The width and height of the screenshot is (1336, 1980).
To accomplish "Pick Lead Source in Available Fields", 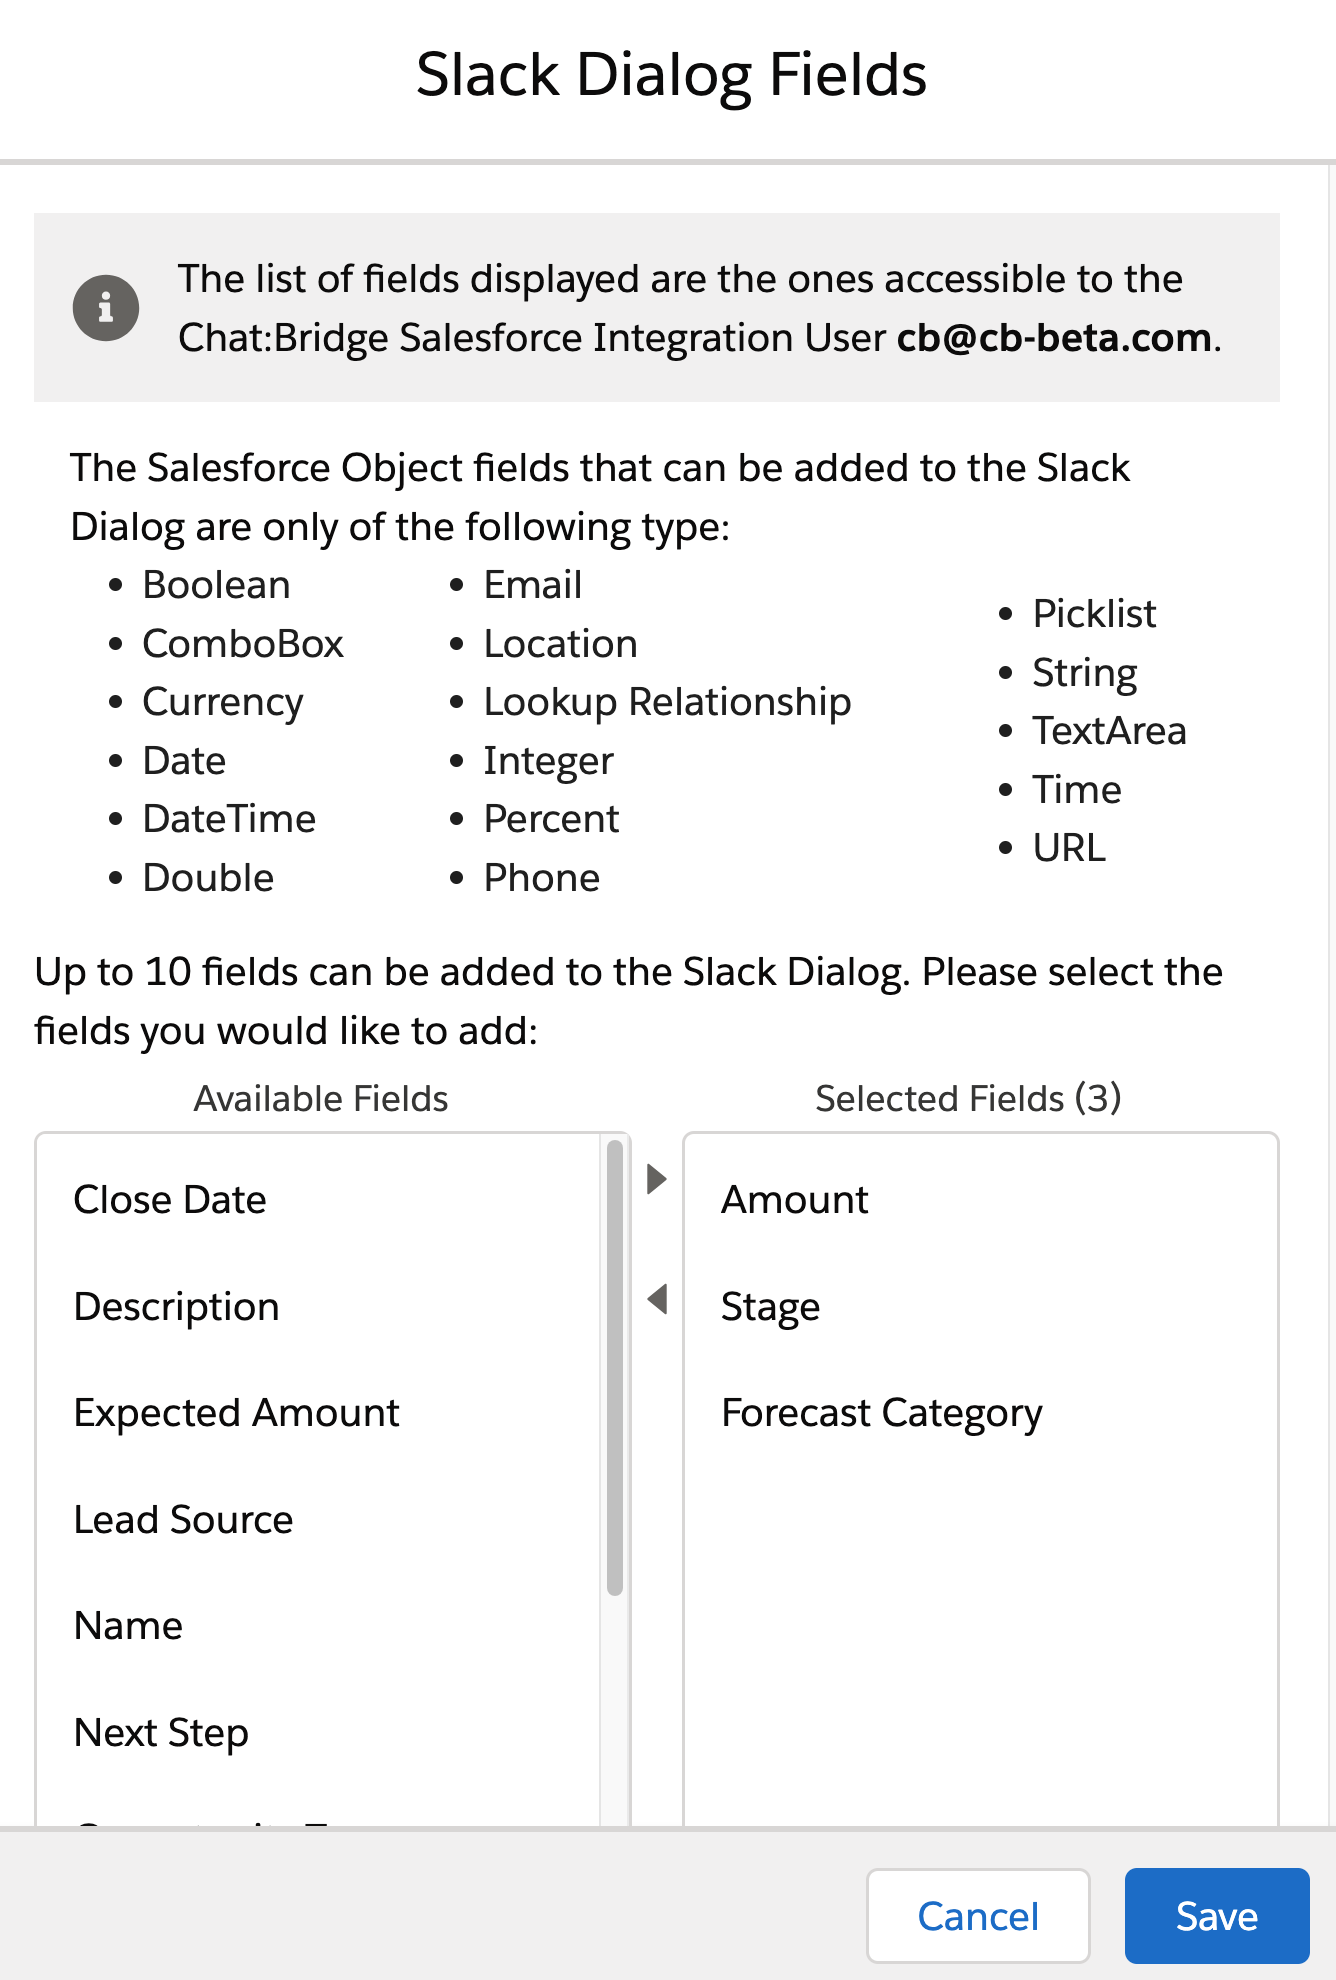I will tap(183, 1520).
